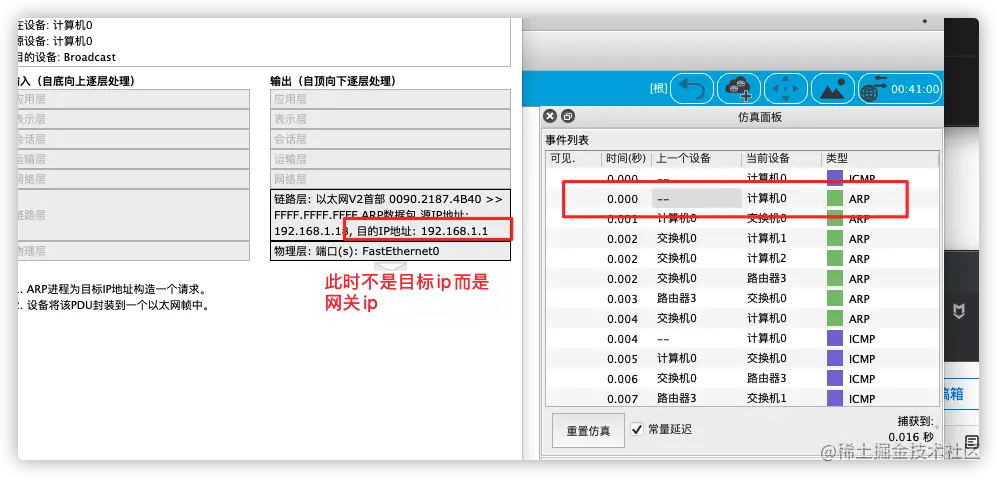The image size is (997, 478).
Task: Select the 0.006 ICMP event to 路由器3
Action: click(x=742, y=379)
